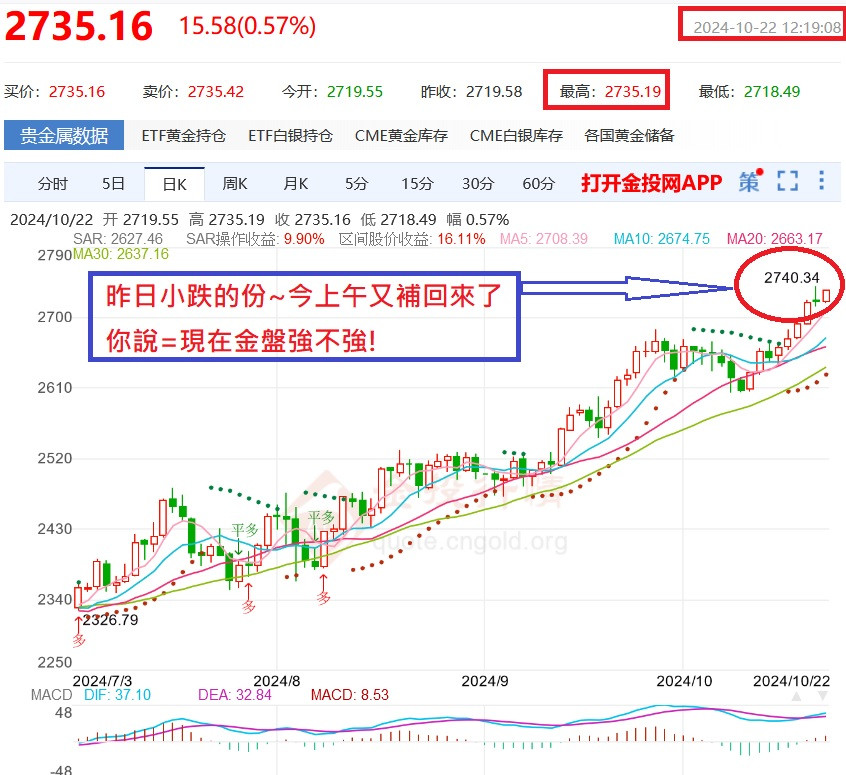Click the 2024/10 date axis label
The image size is (846, 775).
coord(684,681)
